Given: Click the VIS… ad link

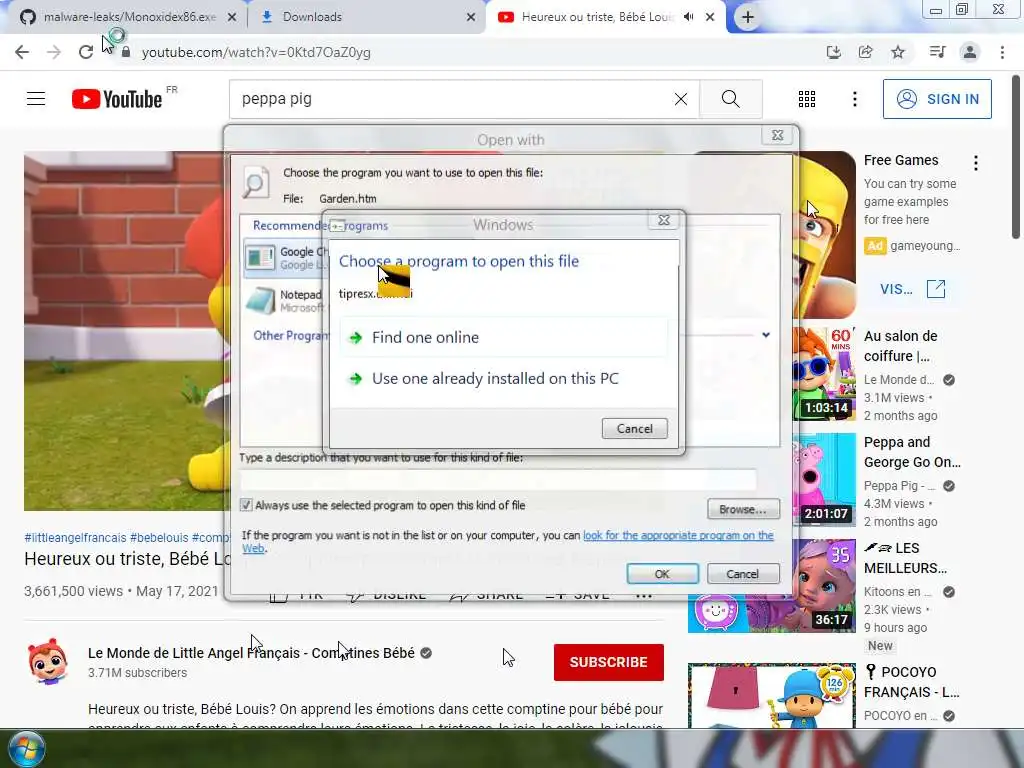Looking at the screenshot, I should coord(896,289).
